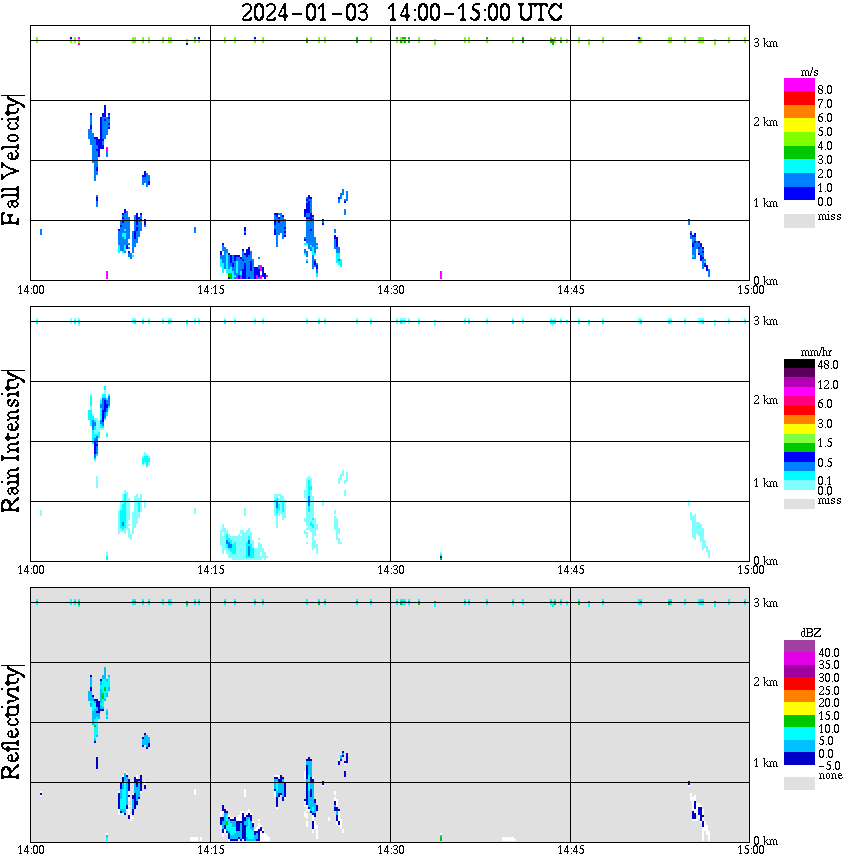
Task: Click the top purple swatch in the dBZ legend
Action: click(799, 646)
